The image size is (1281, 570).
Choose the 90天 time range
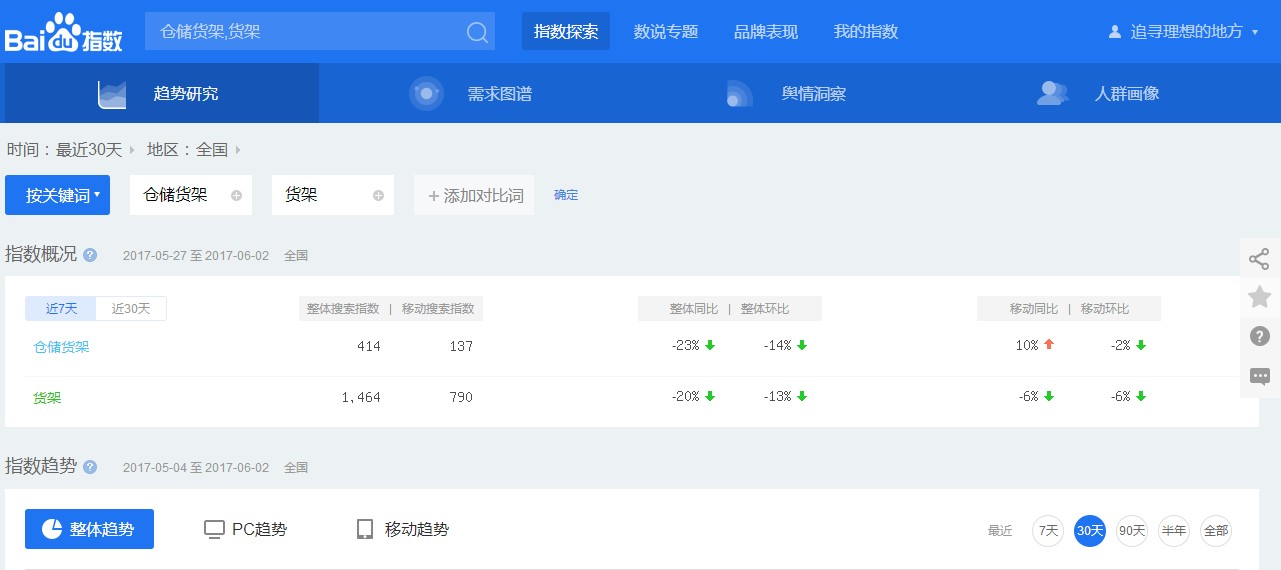1132,531
